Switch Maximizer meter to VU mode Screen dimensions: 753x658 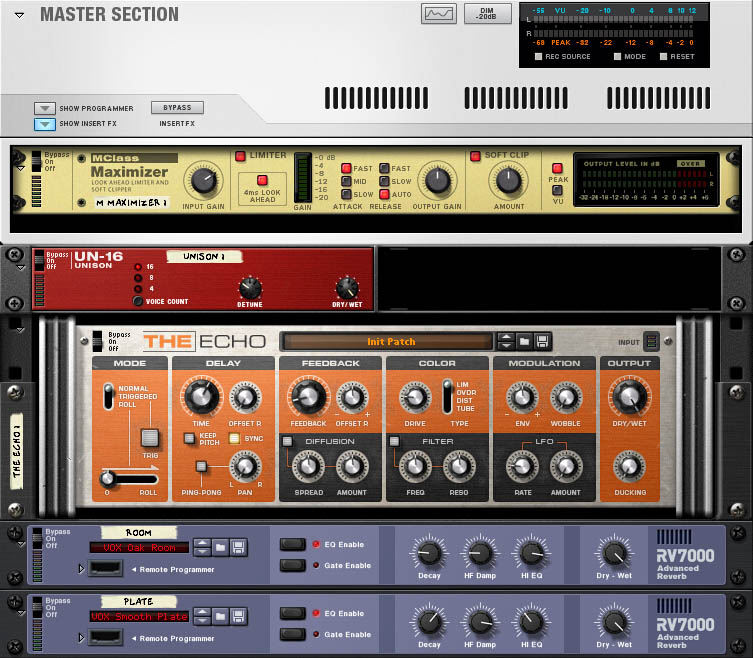pos(557,190)
